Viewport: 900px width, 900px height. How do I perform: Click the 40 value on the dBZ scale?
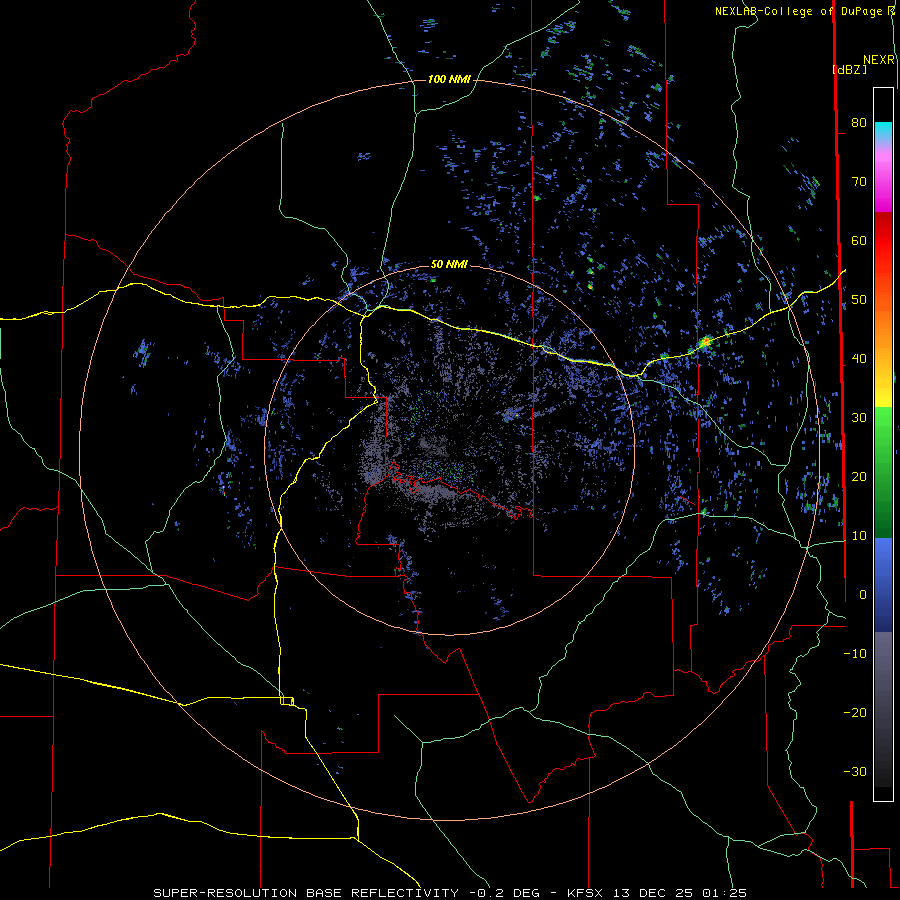859,359
